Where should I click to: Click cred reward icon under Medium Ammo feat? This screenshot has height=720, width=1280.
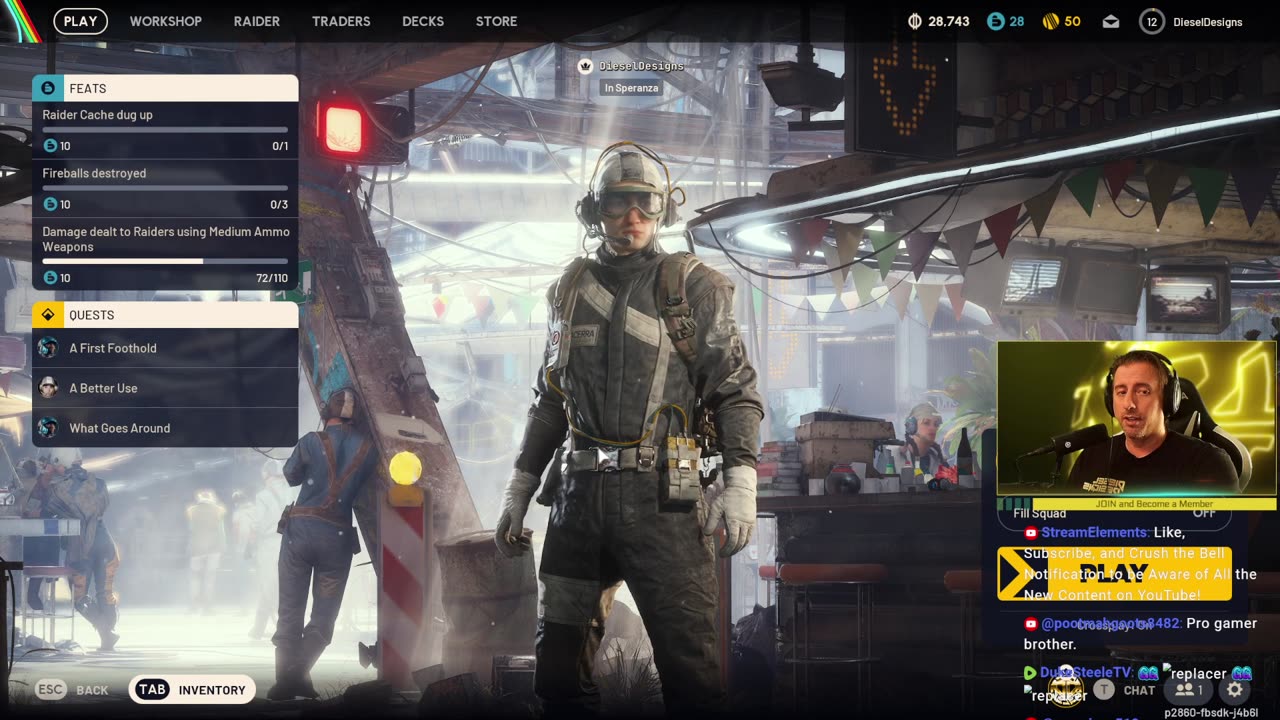click(x=50, y=278)
